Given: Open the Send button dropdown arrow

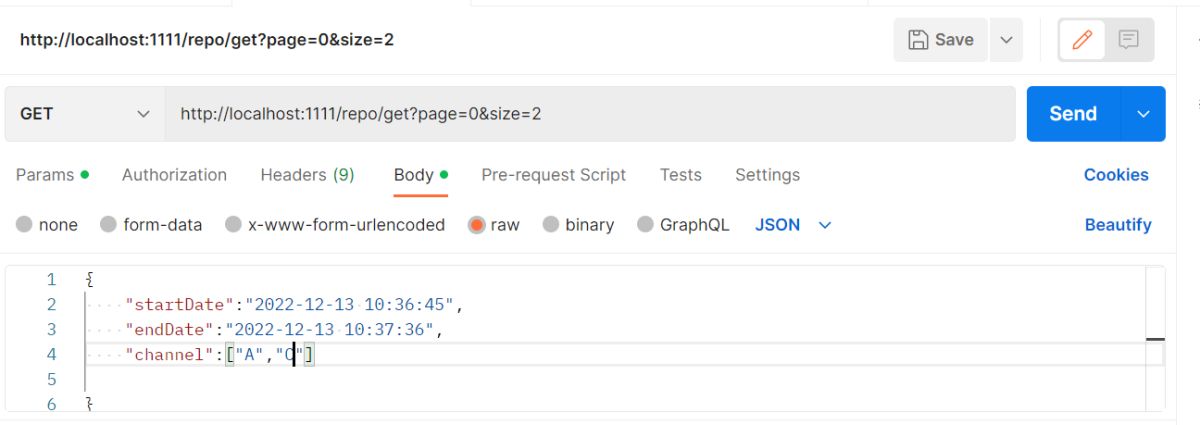Looking at the screenshot, I should [1144, 114].
